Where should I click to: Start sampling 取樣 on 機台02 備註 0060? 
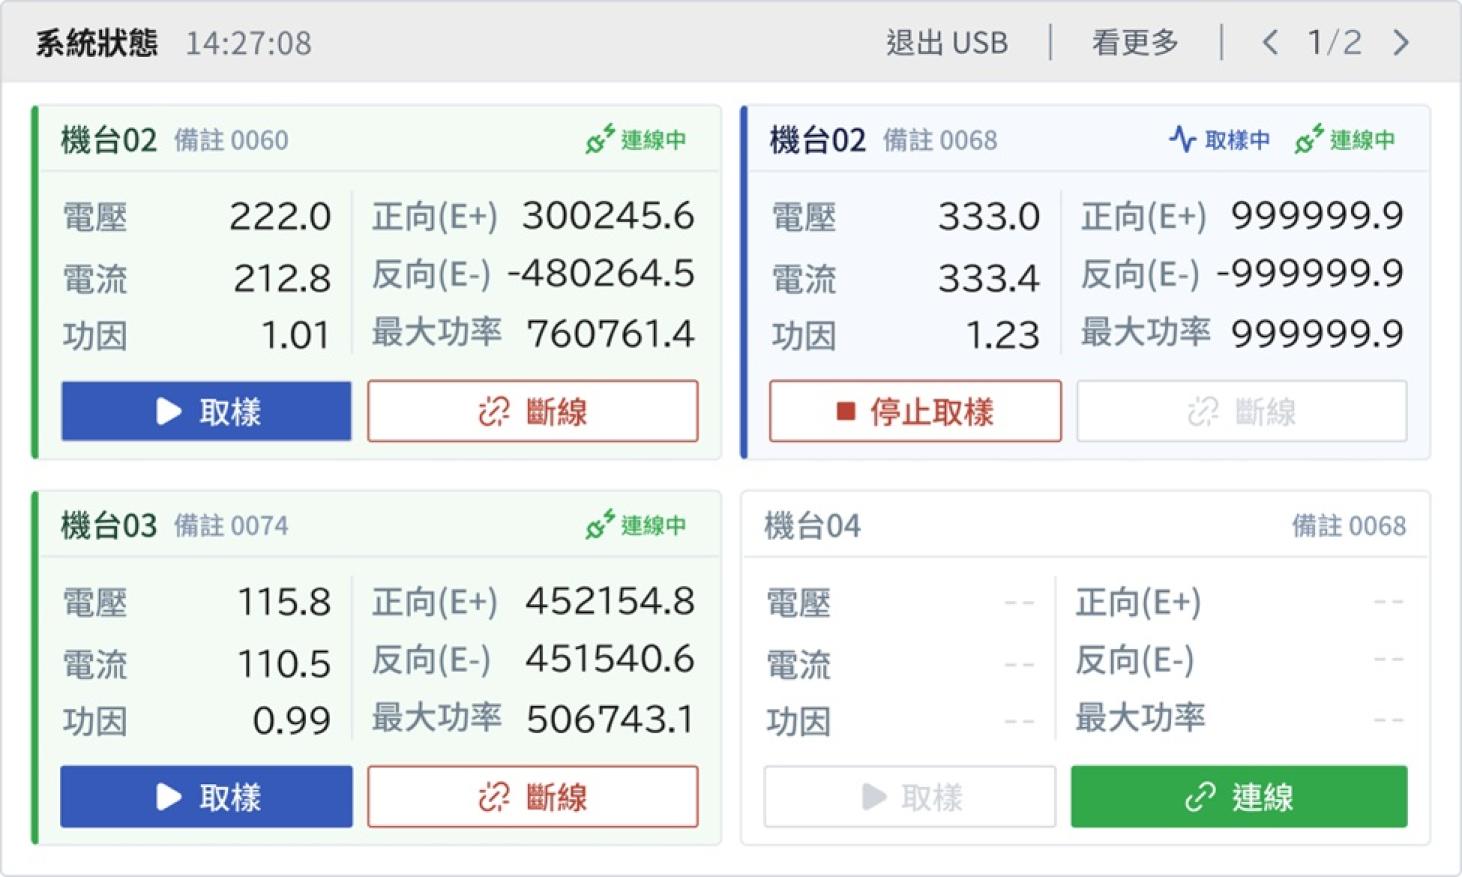click(206, 411)
